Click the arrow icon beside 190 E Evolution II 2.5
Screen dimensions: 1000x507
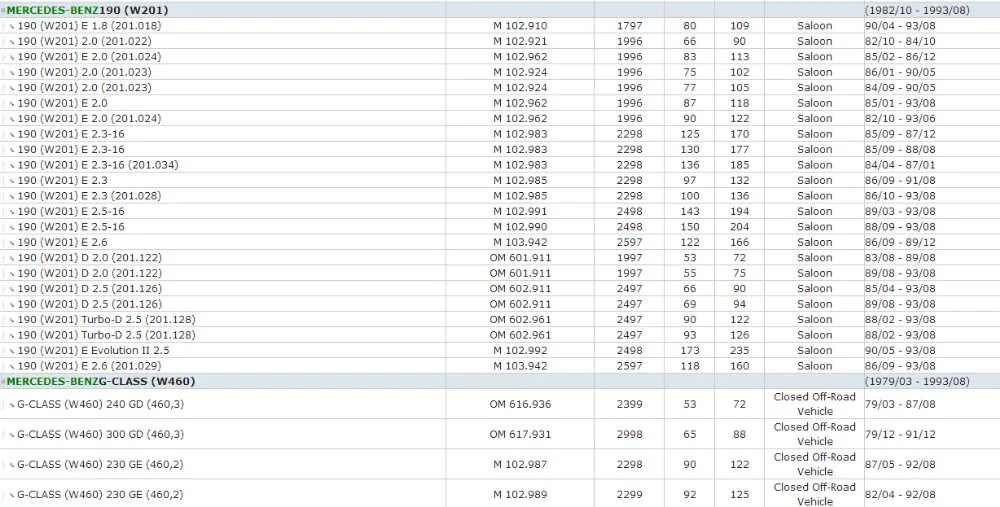(x=12, y=351)
